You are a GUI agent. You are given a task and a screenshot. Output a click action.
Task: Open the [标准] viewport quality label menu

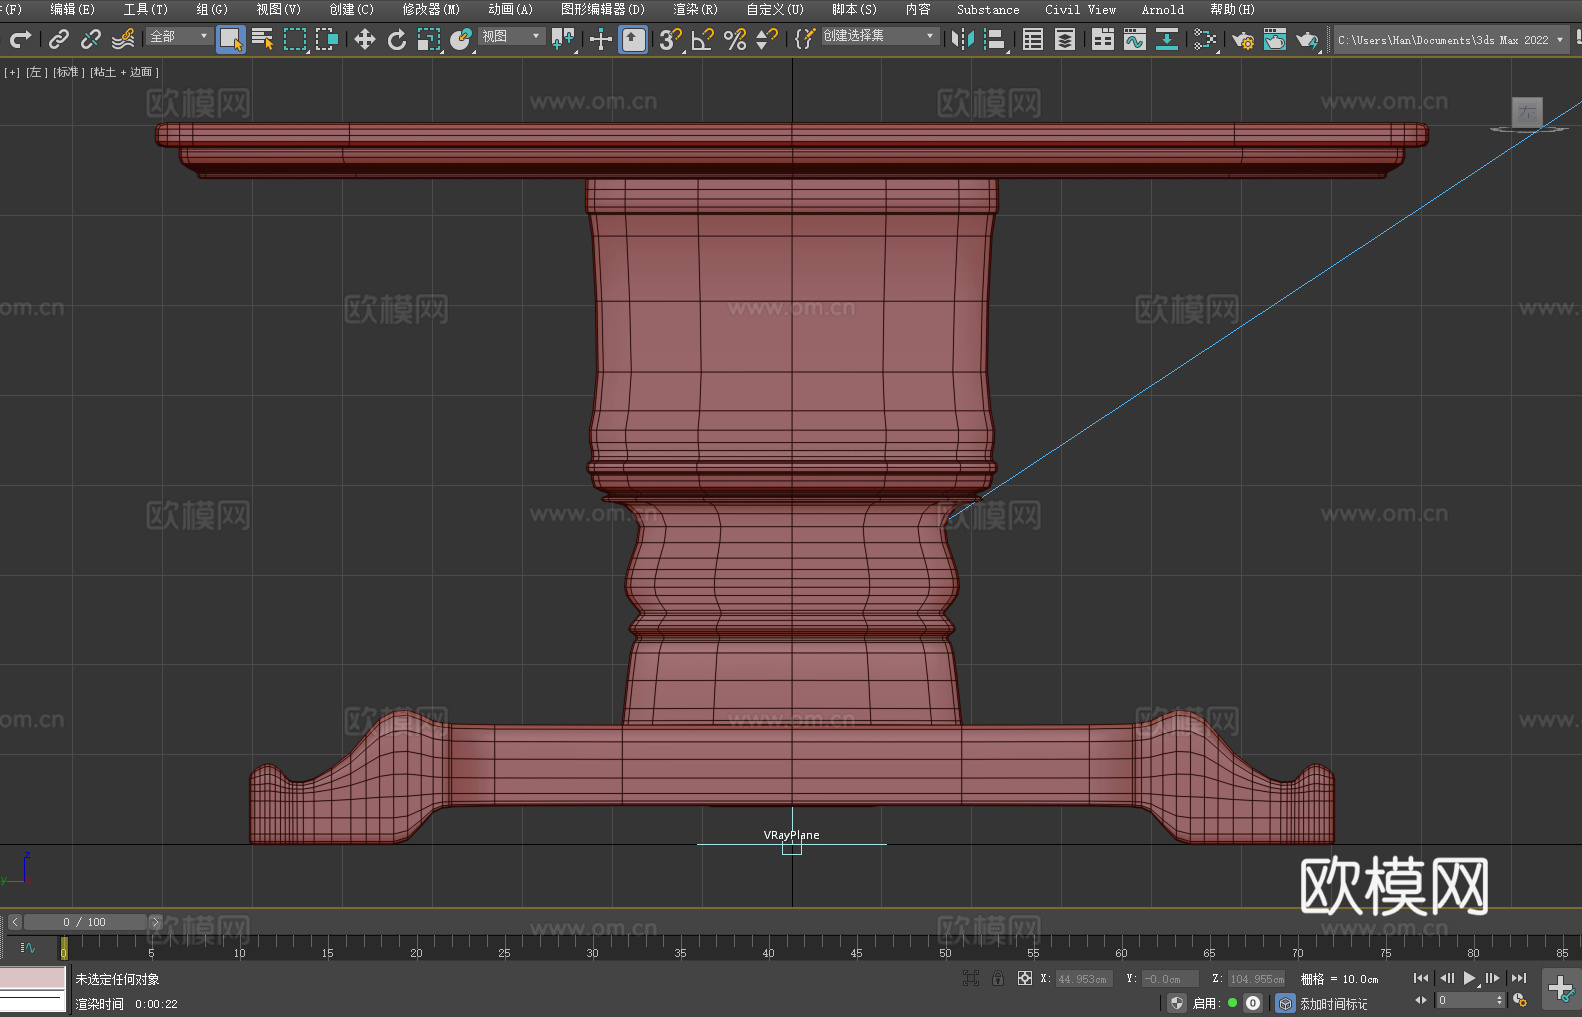[x=68, y=72]
